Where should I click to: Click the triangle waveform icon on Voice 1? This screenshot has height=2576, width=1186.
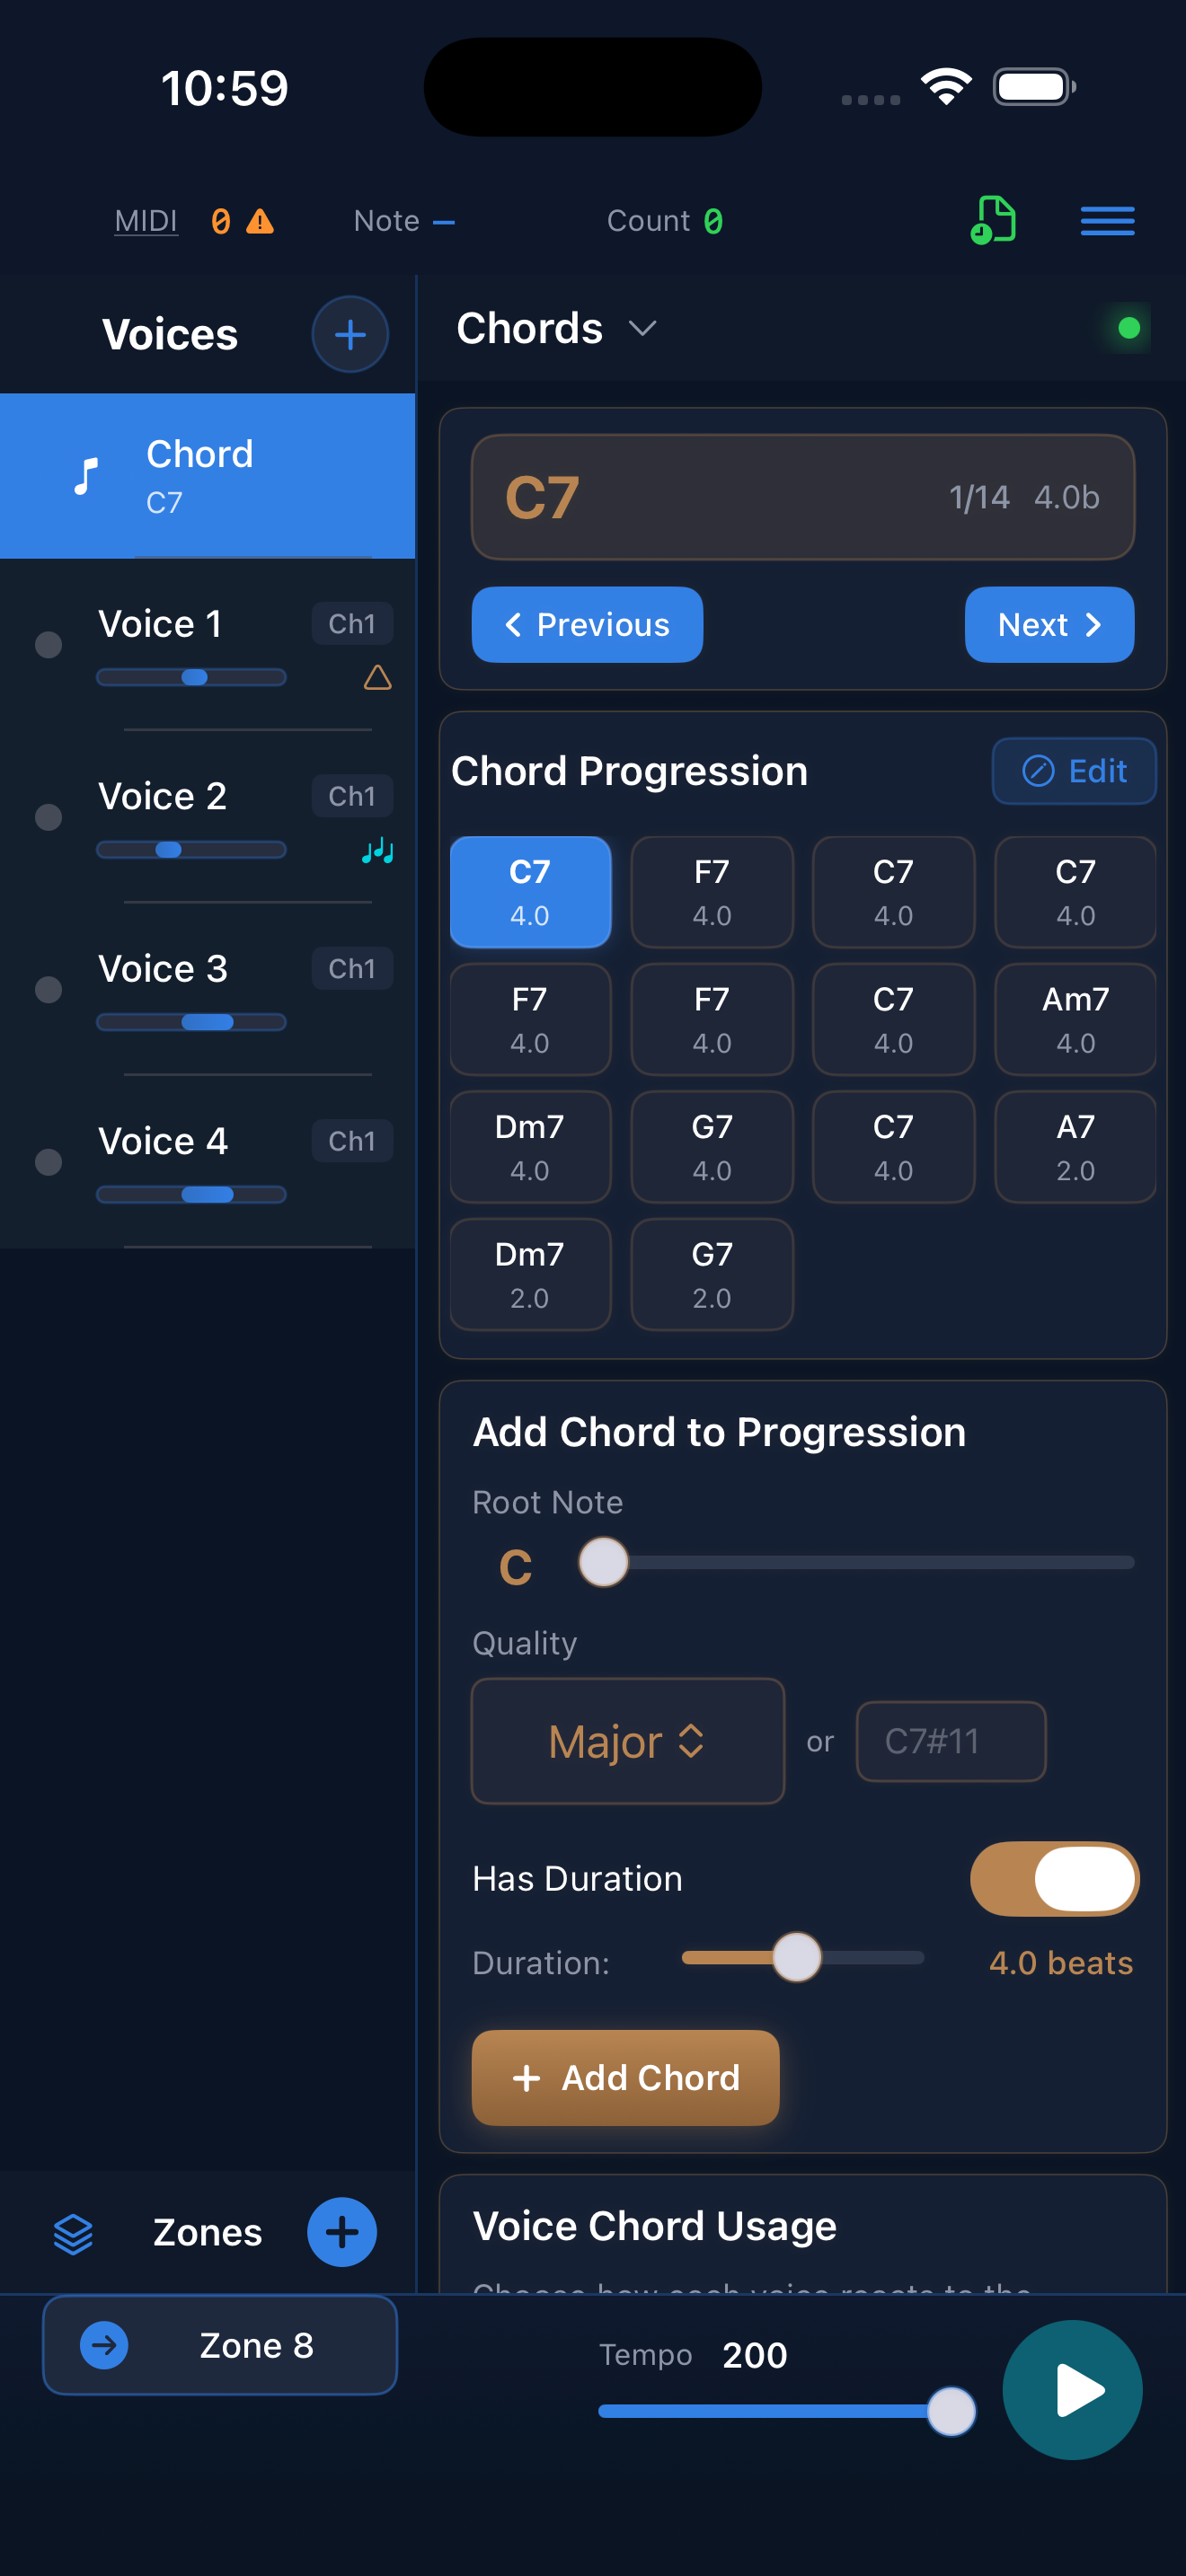378,679
